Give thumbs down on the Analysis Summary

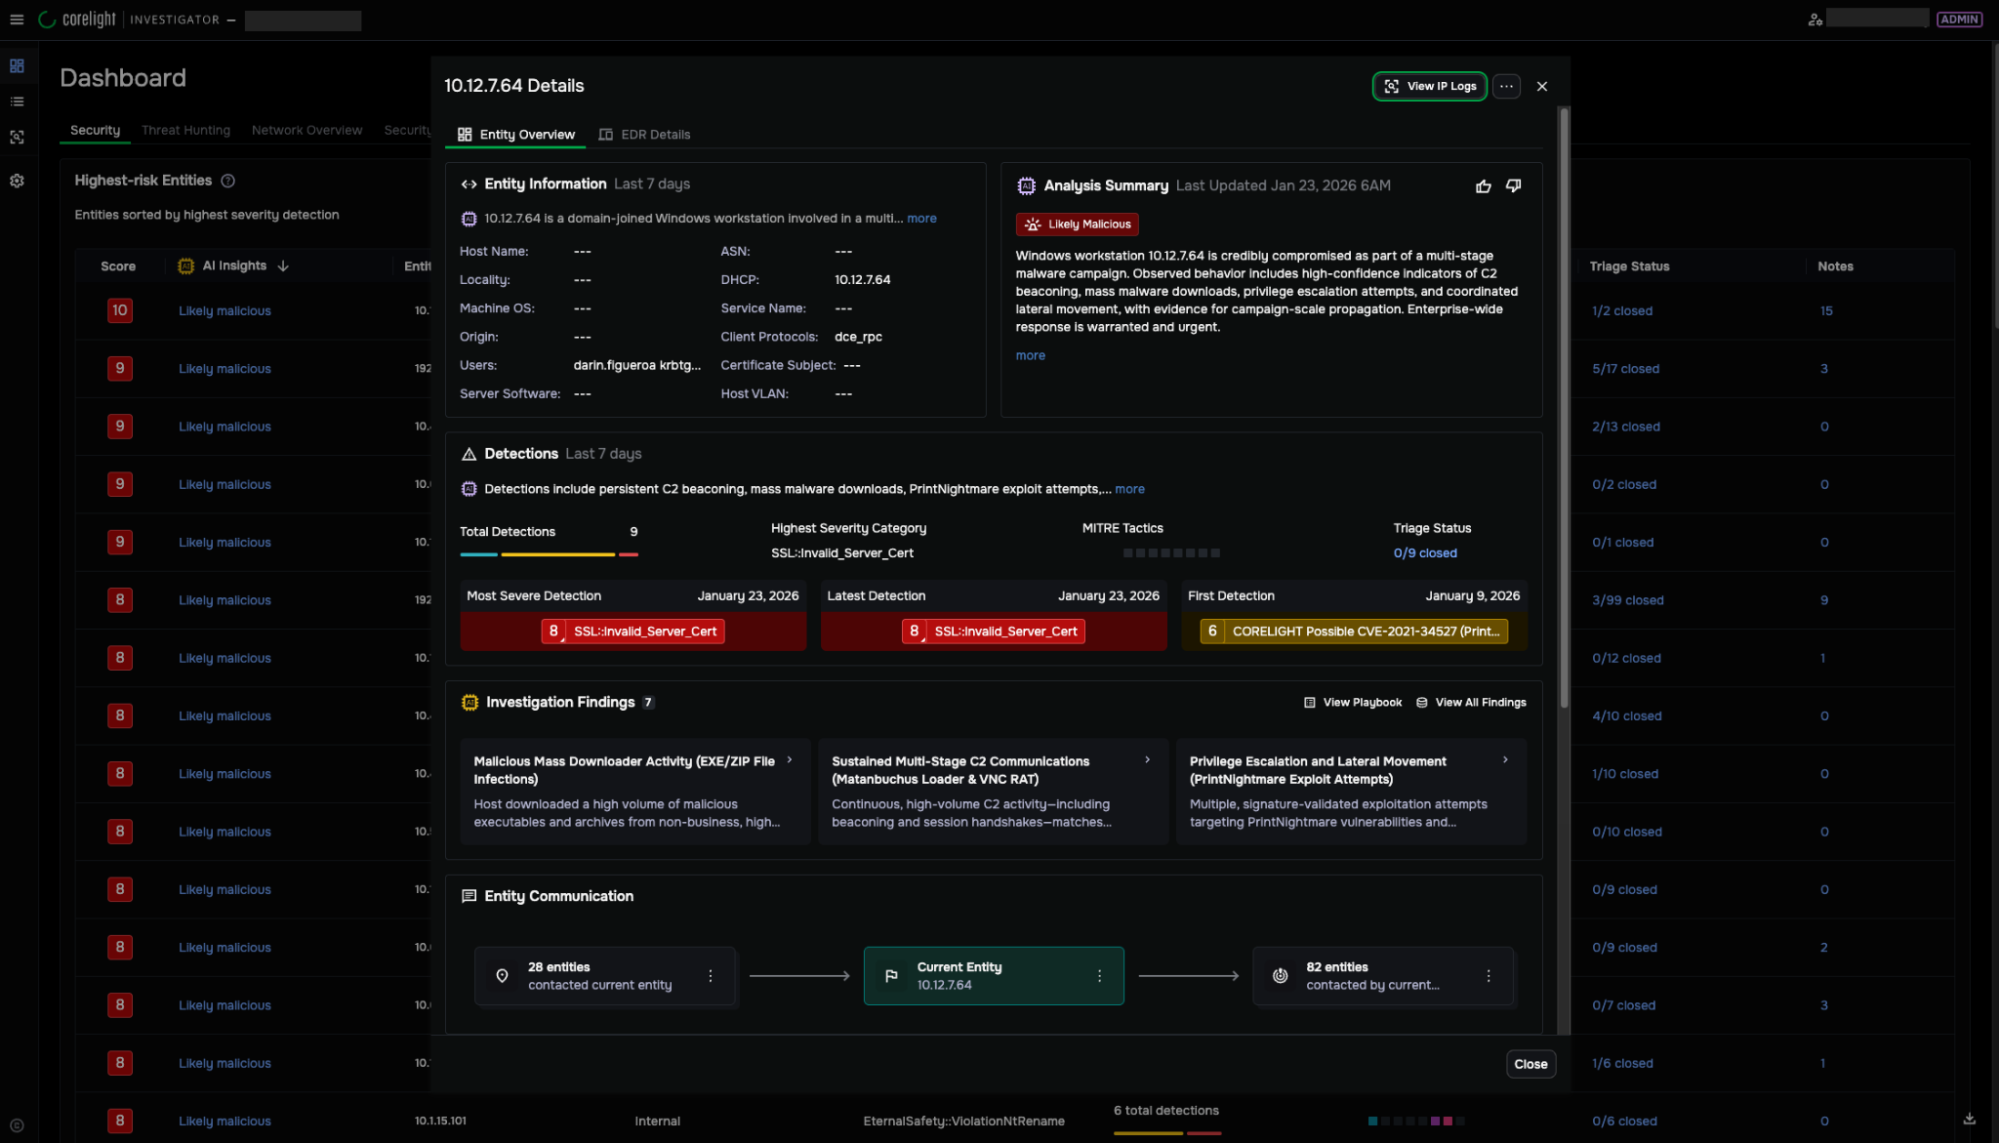coord(1513,186)
